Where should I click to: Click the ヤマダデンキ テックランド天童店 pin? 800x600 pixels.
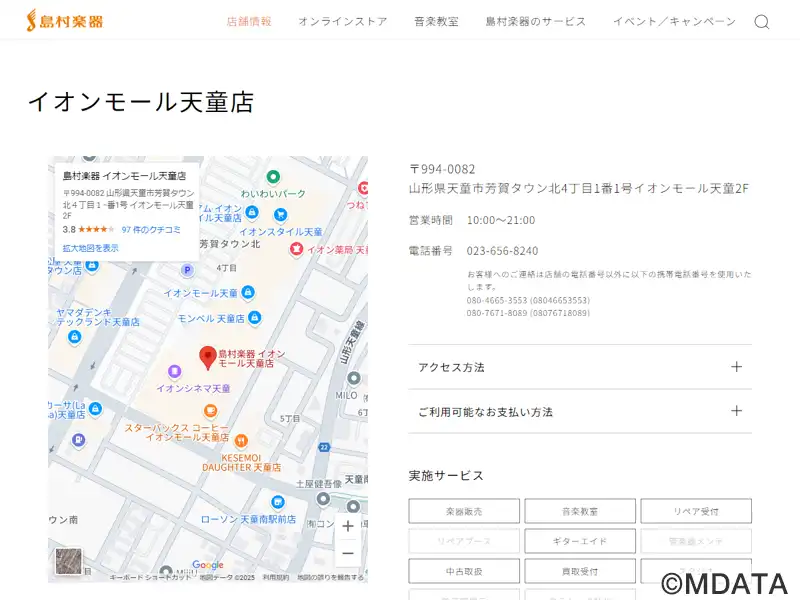click(74, 337)
